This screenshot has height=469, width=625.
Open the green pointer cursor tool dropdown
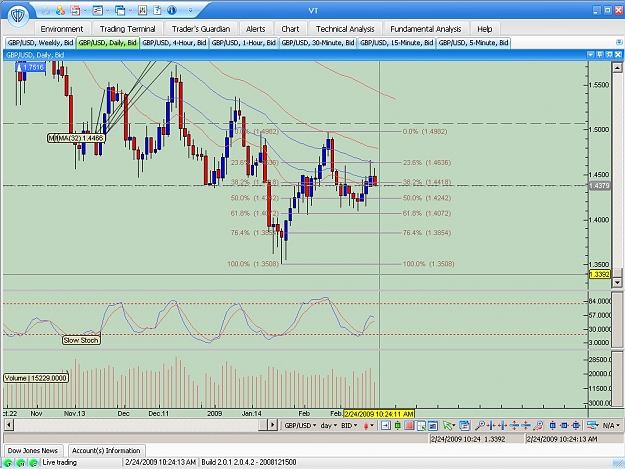tap(449, 426)
